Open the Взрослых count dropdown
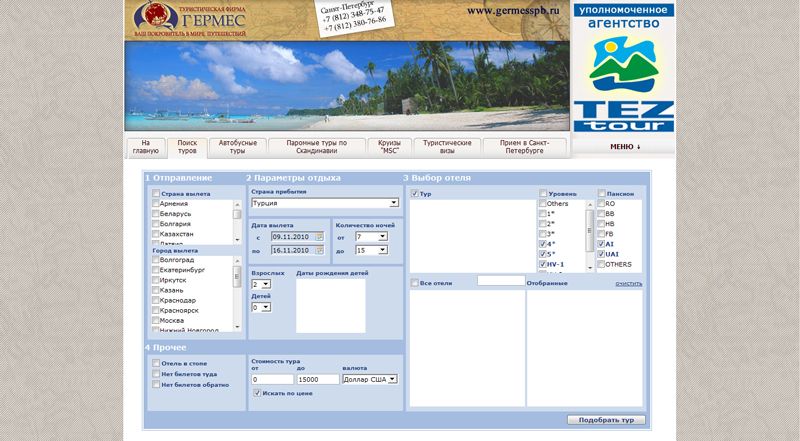The height and width of the screenshot is (441, 800). [x=261, y=284]
